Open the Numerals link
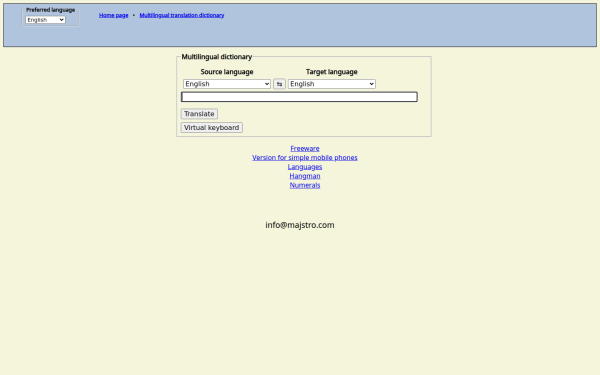 305,185
